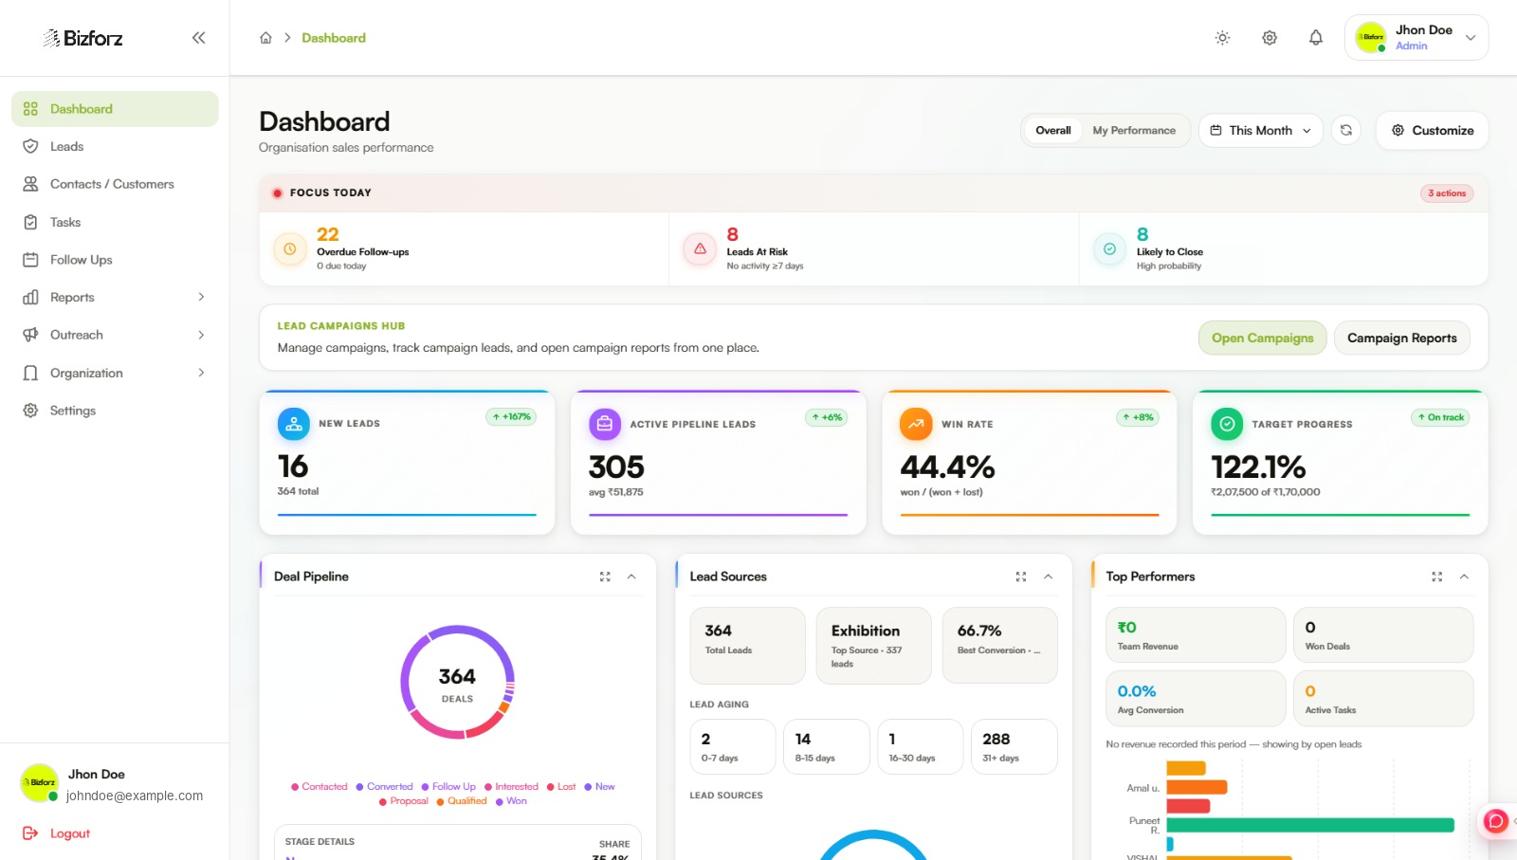Click the Outreach megaphone icon
The image size is (1517, 860).
[x=31, y=335]
